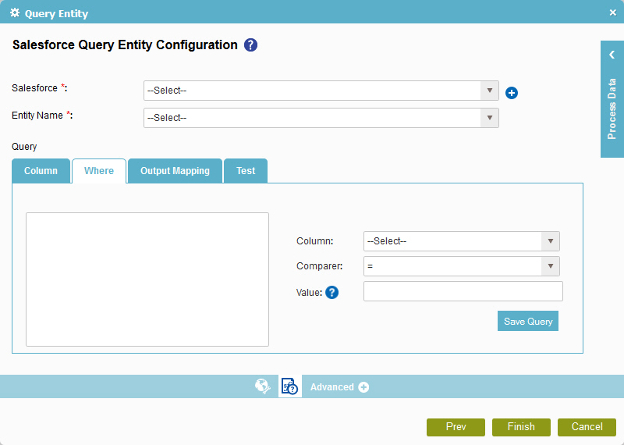Click into the Value input field
Viewport: 624px width, 445px height.
[x=463, y=291]
